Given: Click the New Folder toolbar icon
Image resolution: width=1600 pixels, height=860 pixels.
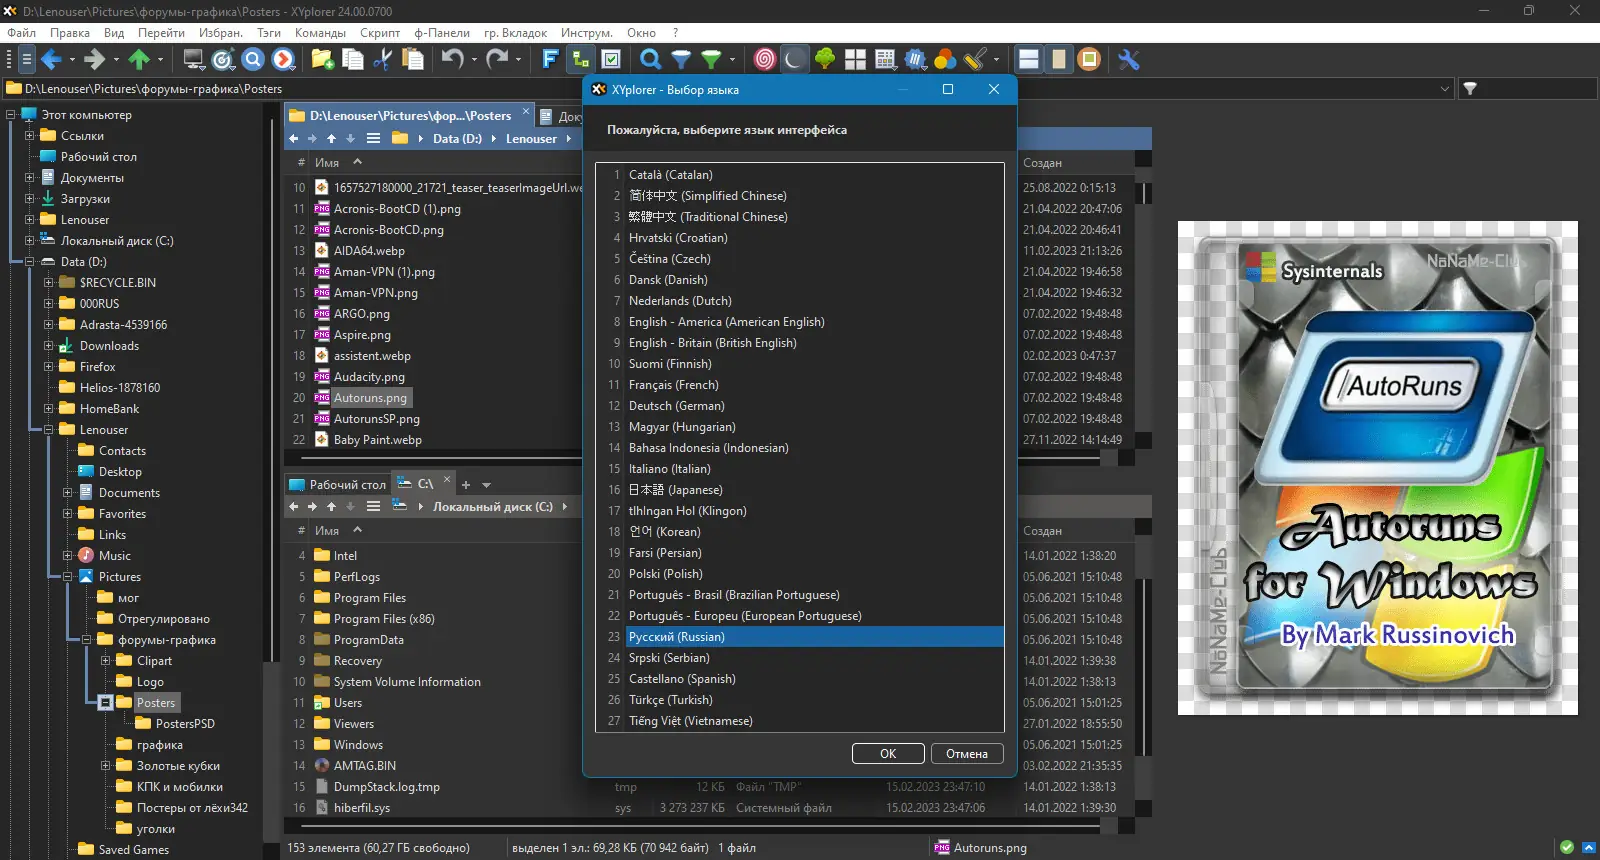Looking at the screenshot, I should point(322,60).
